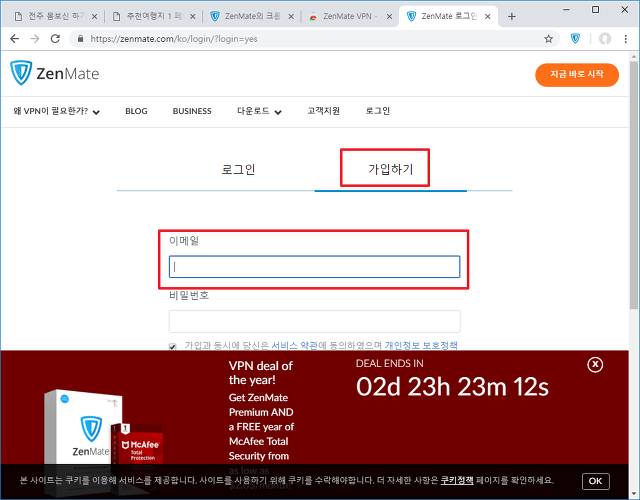Select the 가입하기 form tab

(391, 169)
